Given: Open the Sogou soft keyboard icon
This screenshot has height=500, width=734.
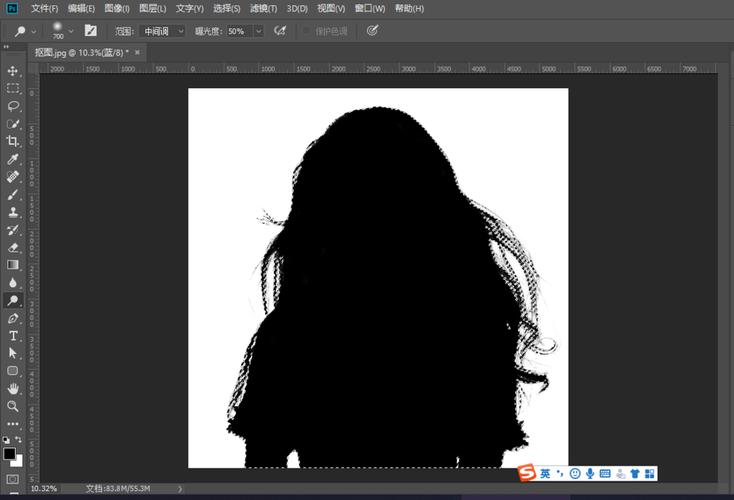Looking at the screenshot, I should click(x=605, y=473).
